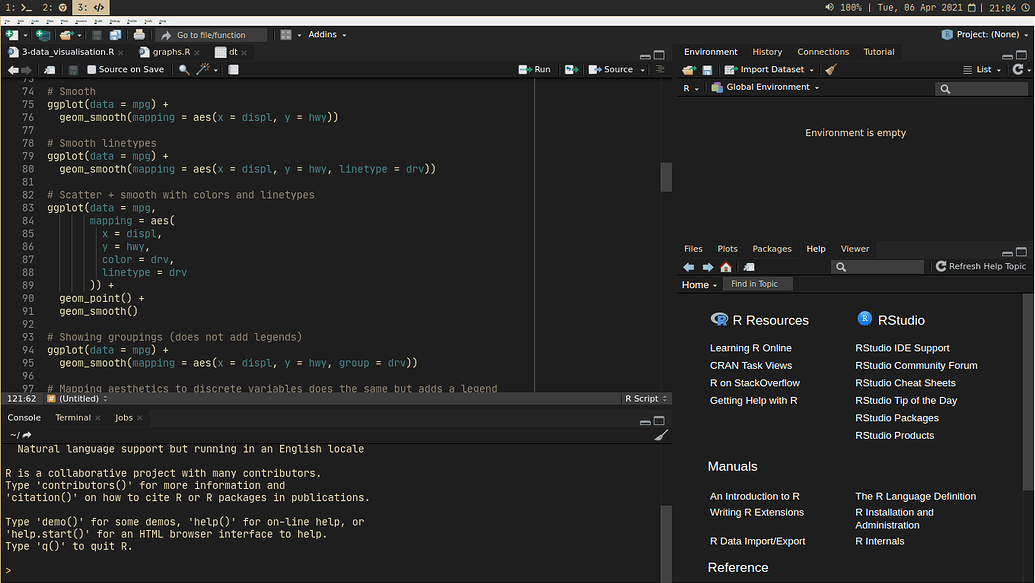
Task: Switch to the Files tab
Action: point(693,249)
